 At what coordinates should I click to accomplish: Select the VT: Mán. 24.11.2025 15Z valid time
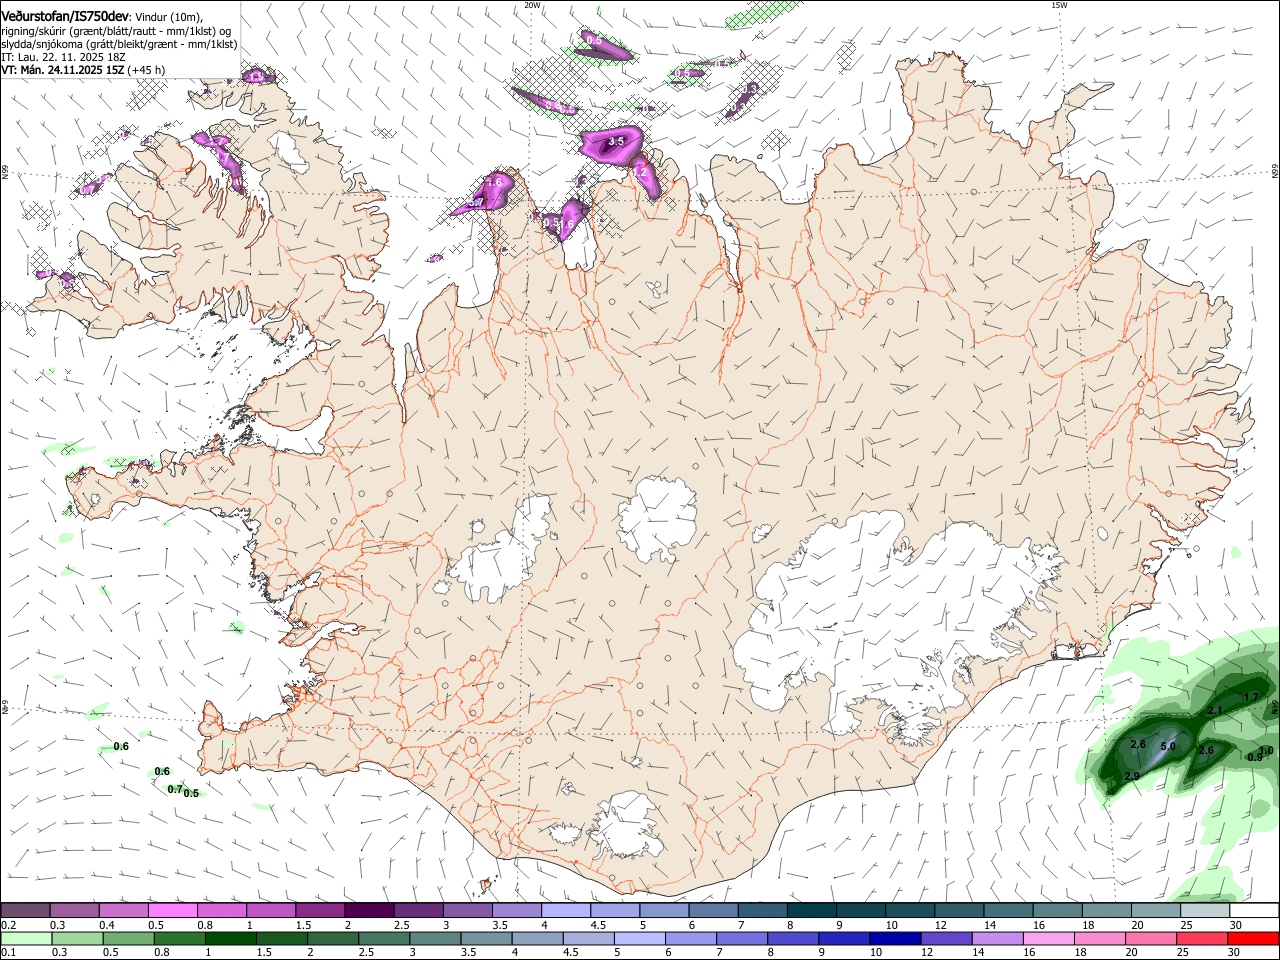(x=83, y=70)
